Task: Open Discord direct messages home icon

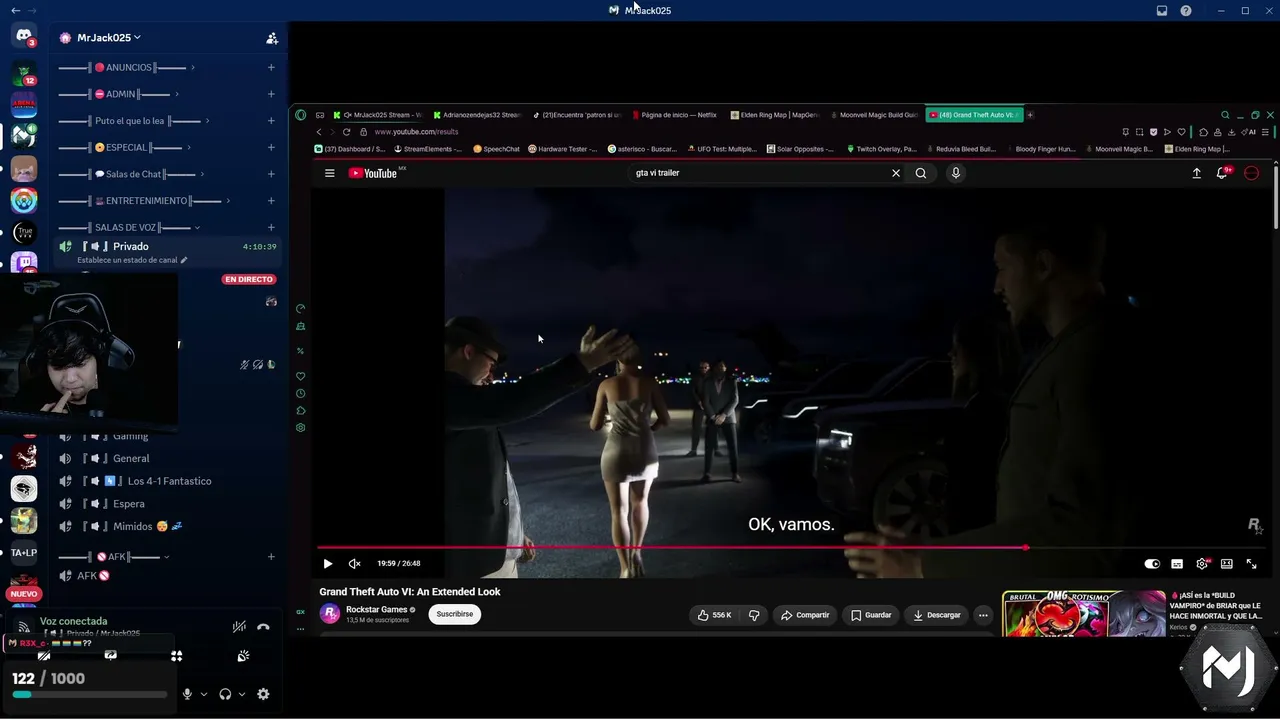Action: [x=24, y=36]
